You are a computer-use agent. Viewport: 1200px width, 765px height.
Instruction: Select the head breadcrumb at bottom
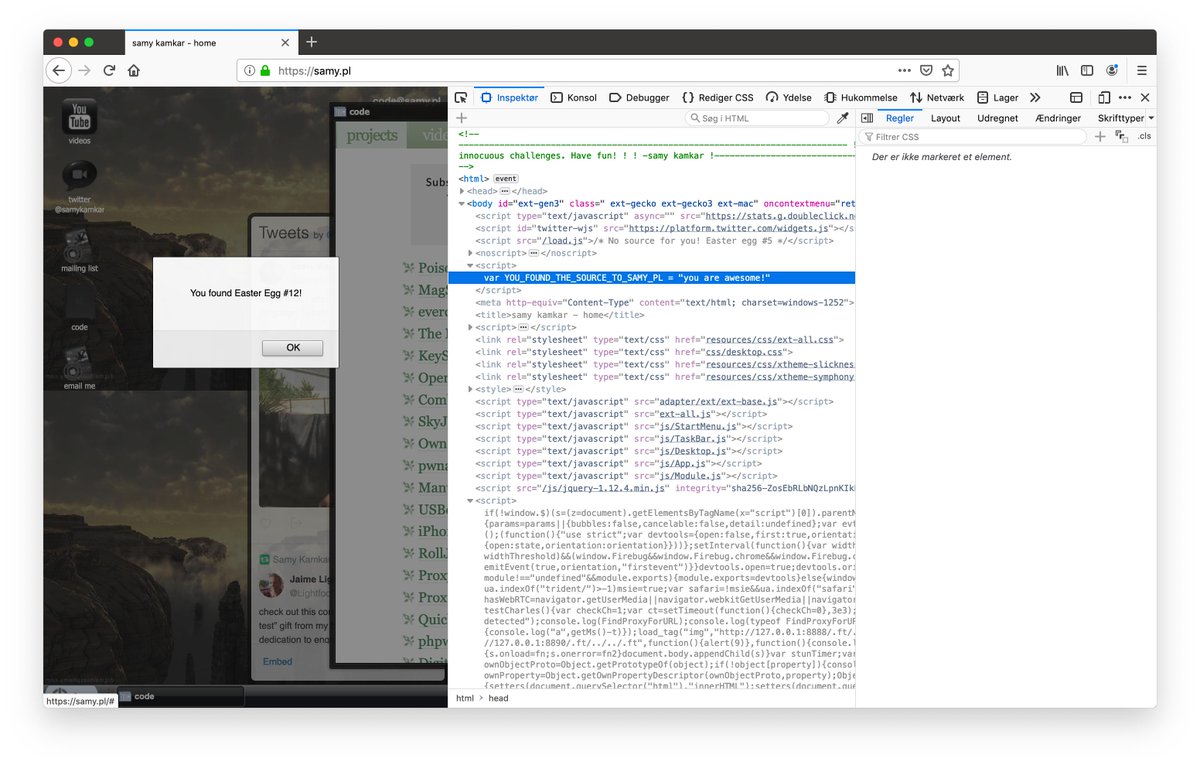(498, 698)
